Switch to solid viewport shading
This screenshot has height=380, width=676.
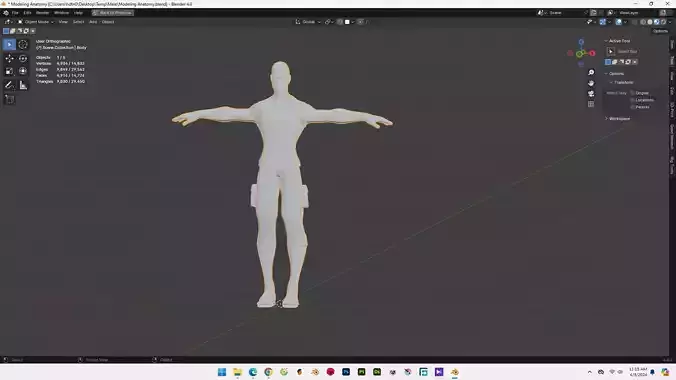tap(650, 22)
